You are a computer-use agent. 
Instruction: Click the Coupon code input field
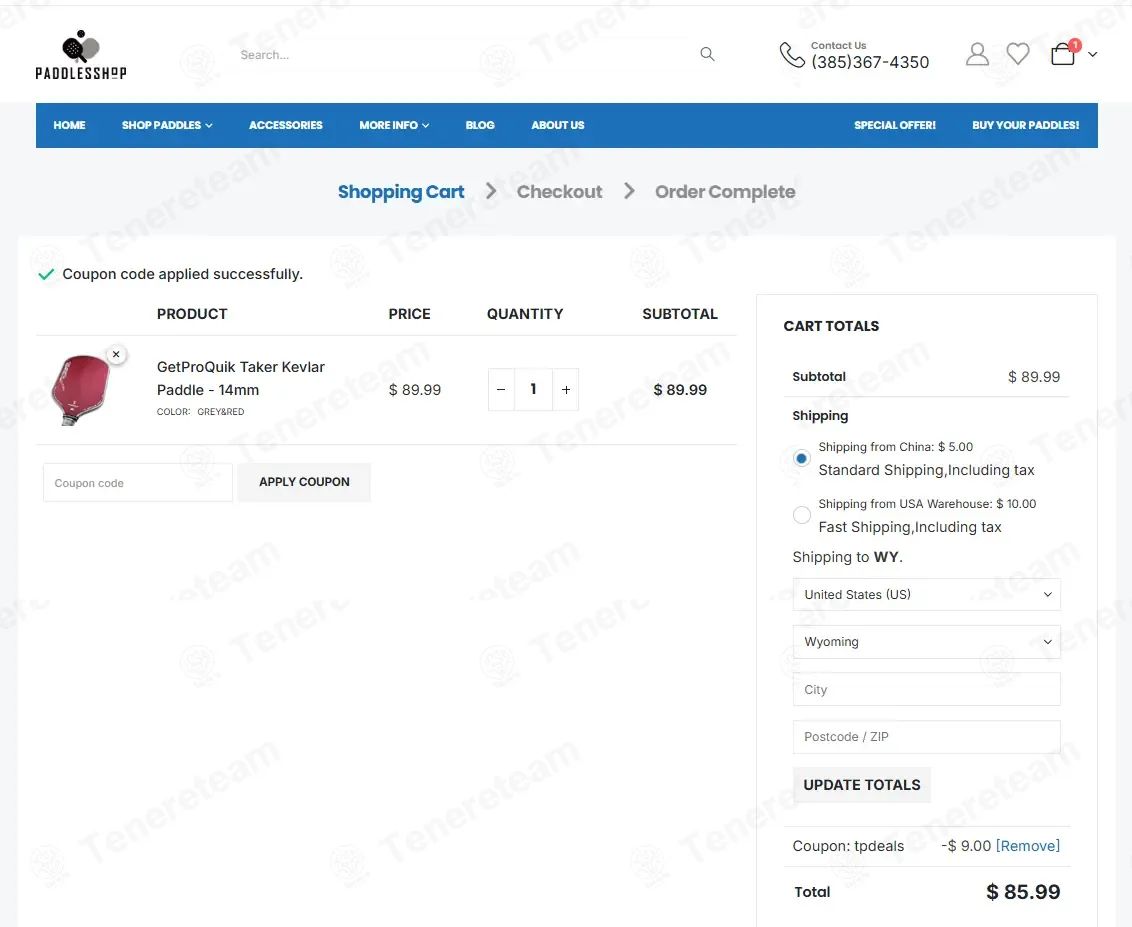click(138, 483)
